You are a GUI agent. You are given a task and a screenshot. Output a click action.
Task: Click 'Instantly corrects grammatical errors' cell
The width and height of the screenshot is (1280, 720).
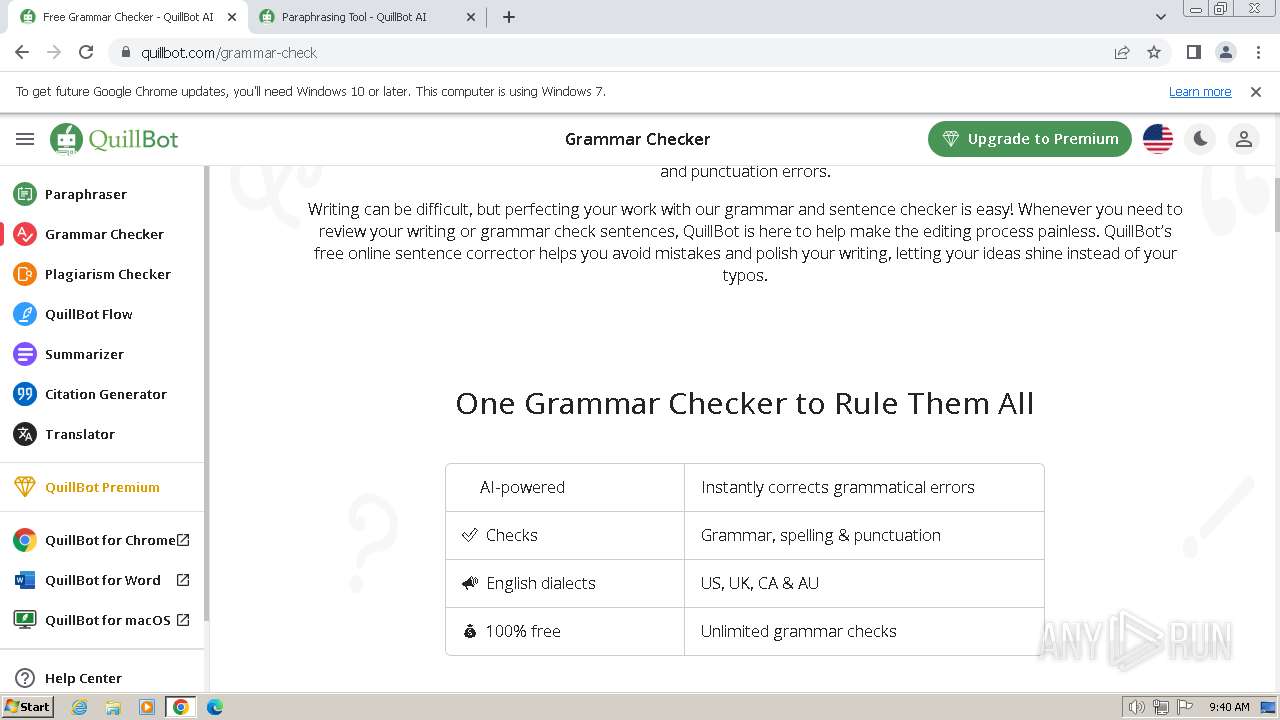(x=864, y=488)
